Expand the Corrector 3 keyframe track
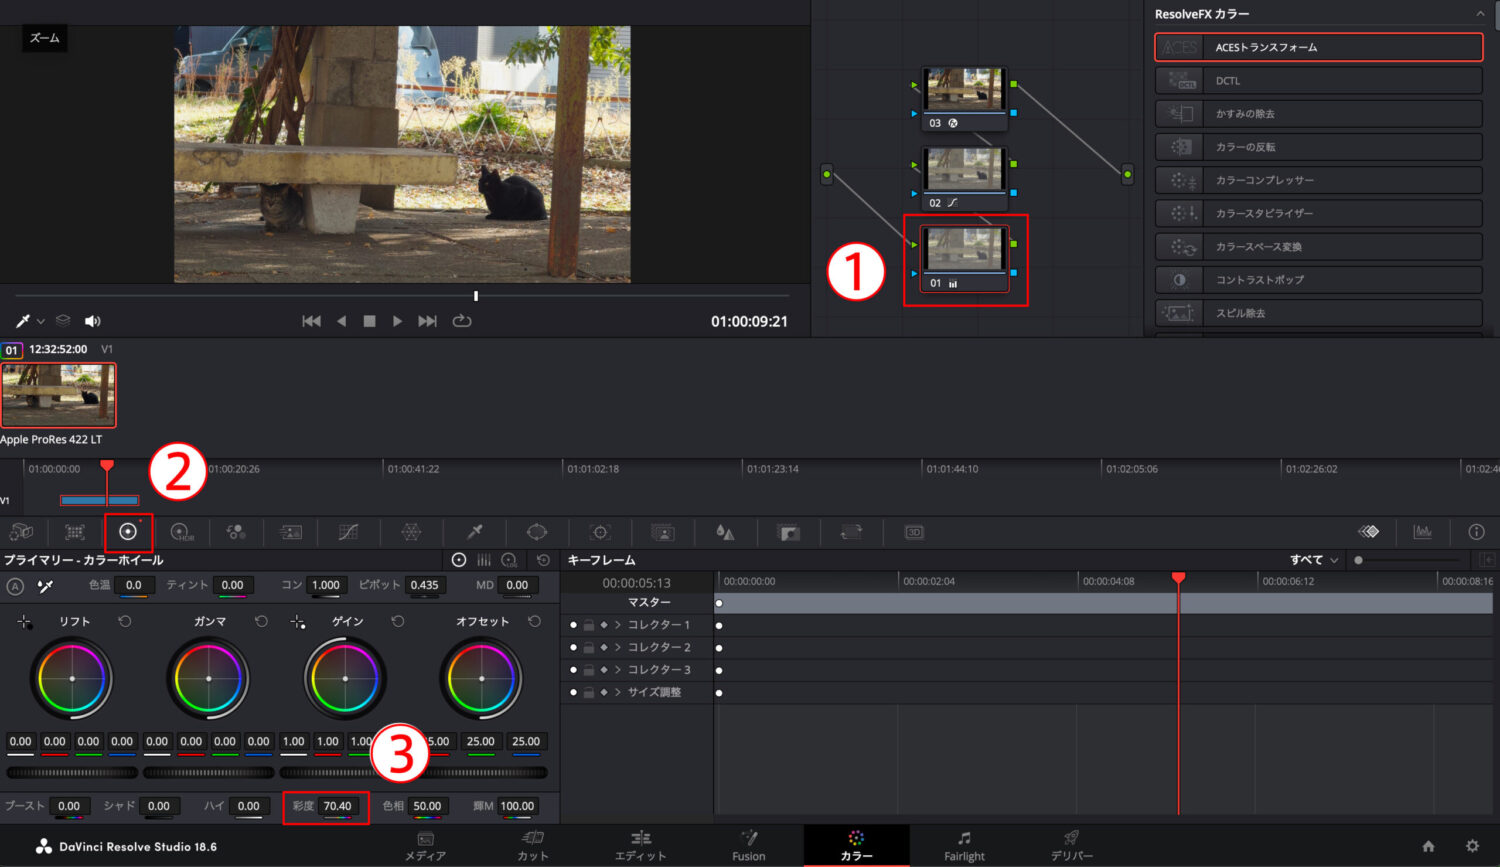The height and width of the screenshot is (867, 1500). (x=618, y=670)
